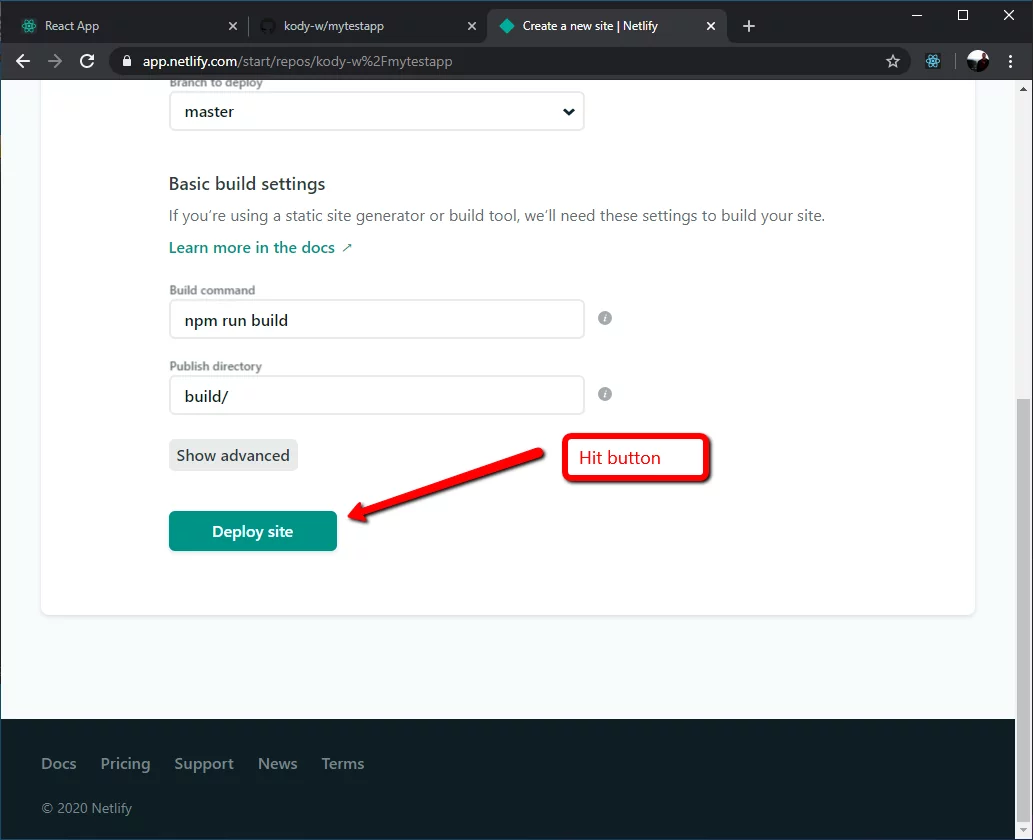Maximize the browser window
This screenshot has height=840, width=1033.
point(963,15)
